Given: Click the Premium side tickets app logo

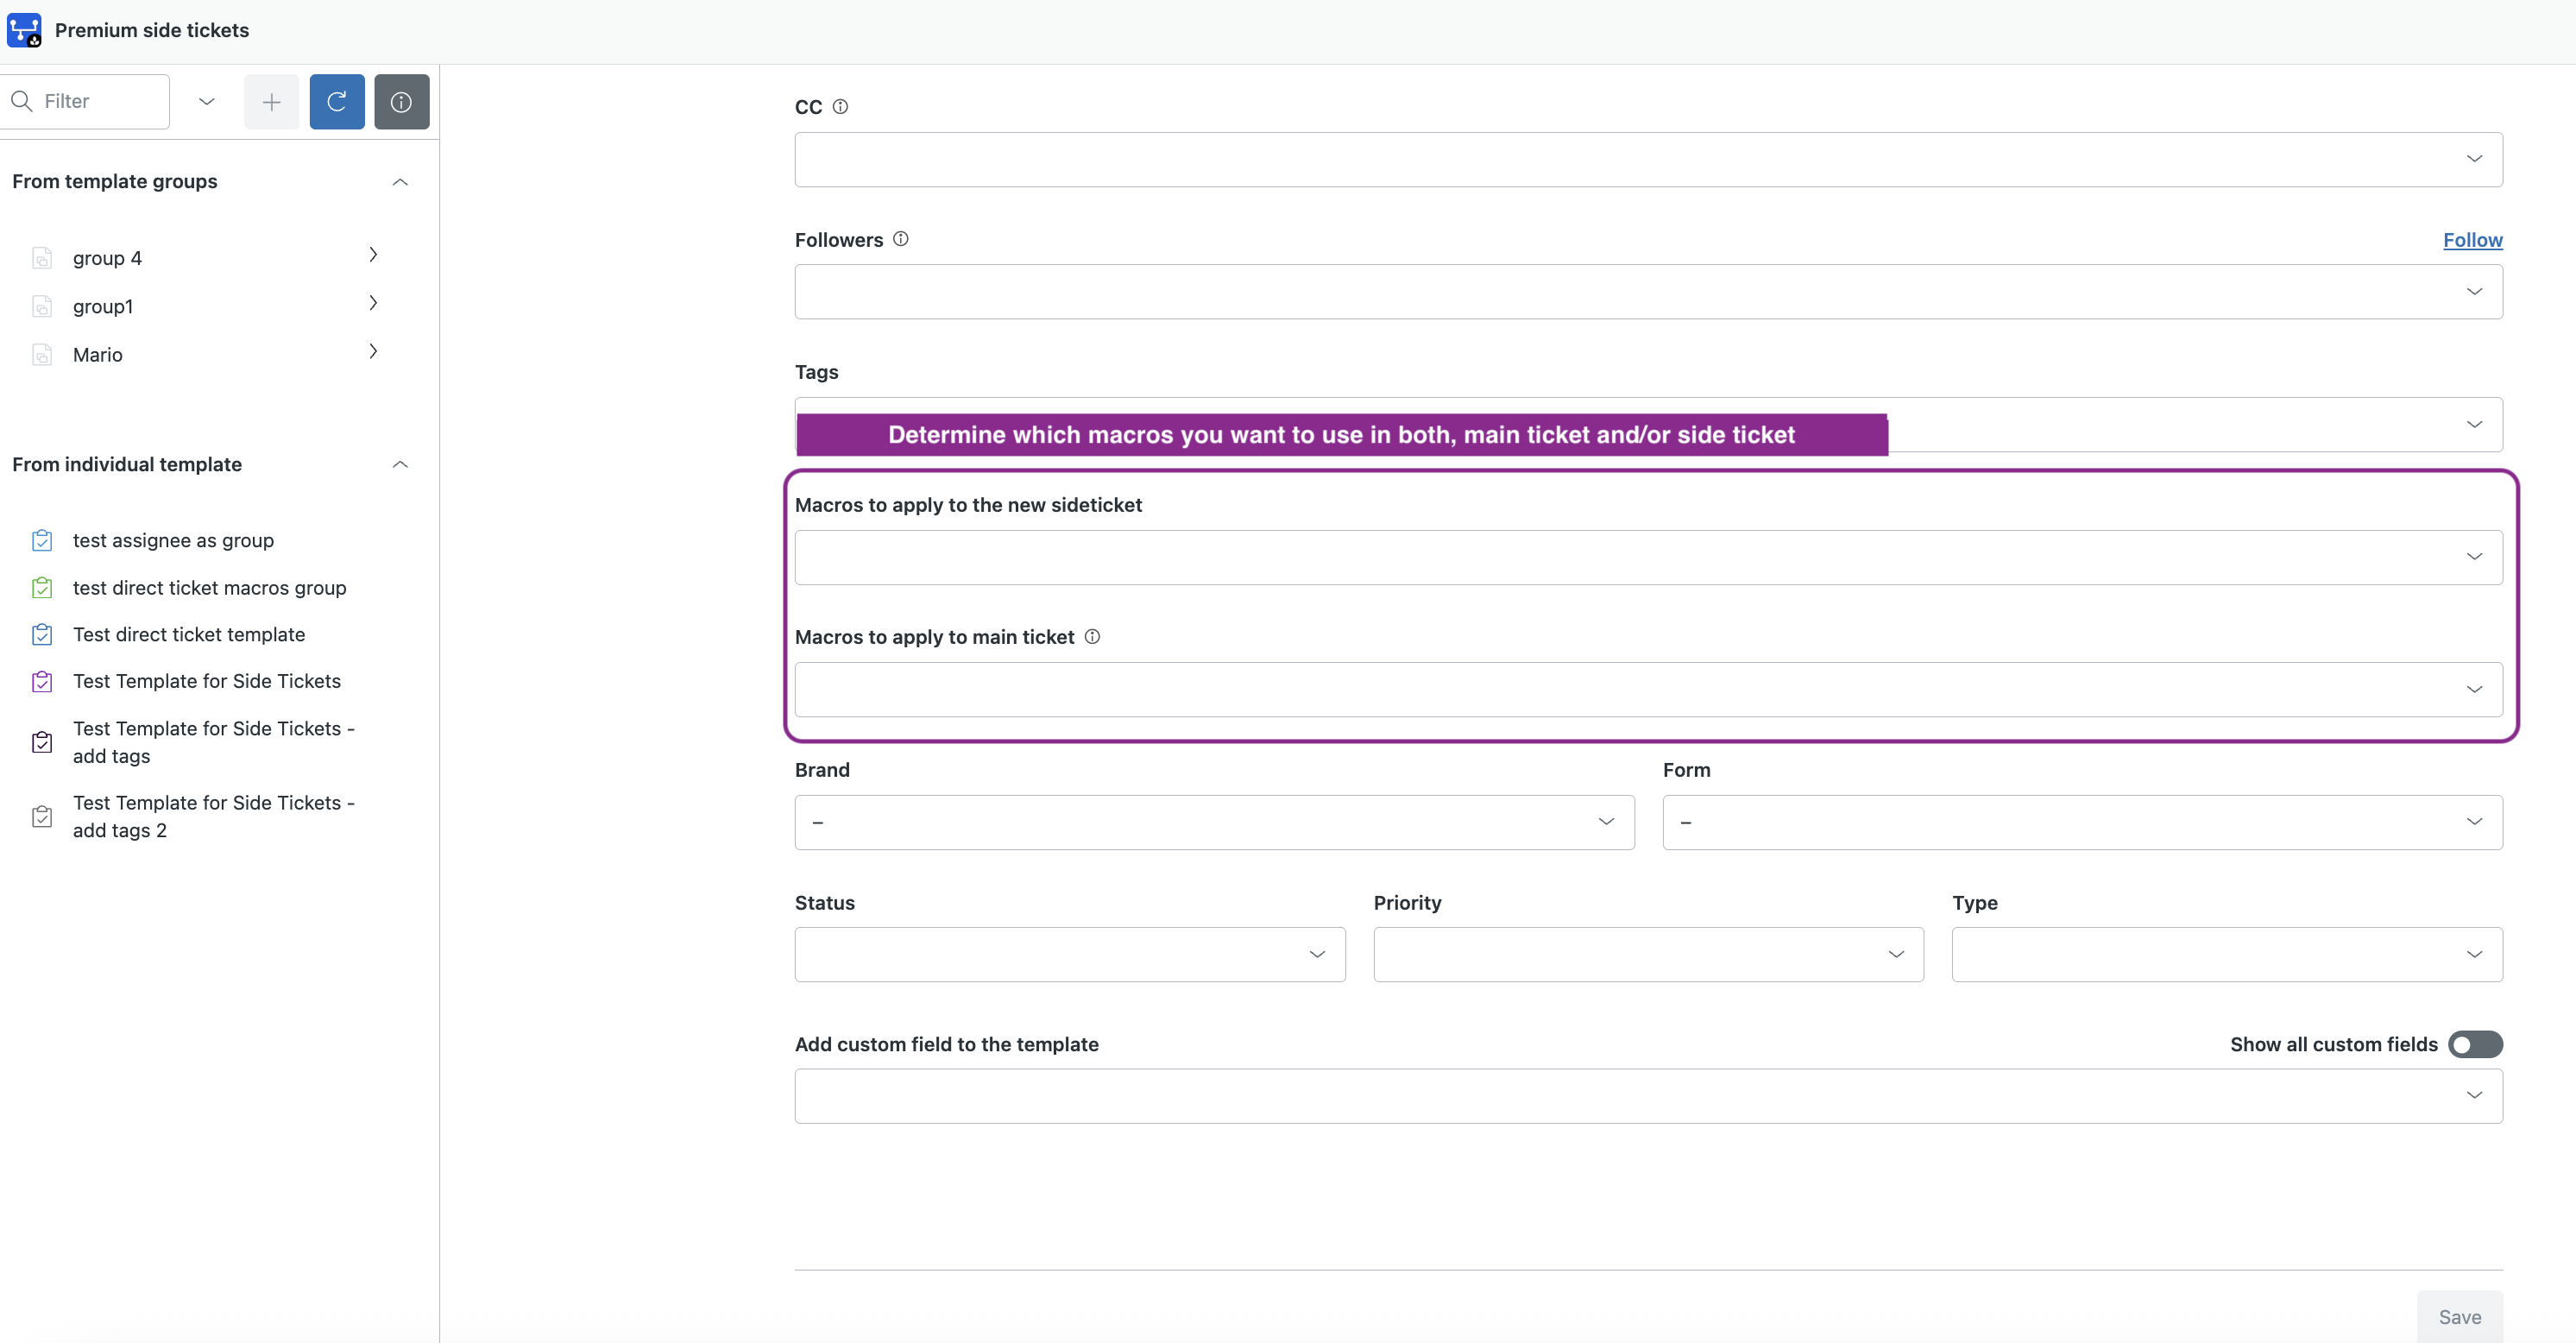Looking at the screenshot, I should [x=24, y=30].
